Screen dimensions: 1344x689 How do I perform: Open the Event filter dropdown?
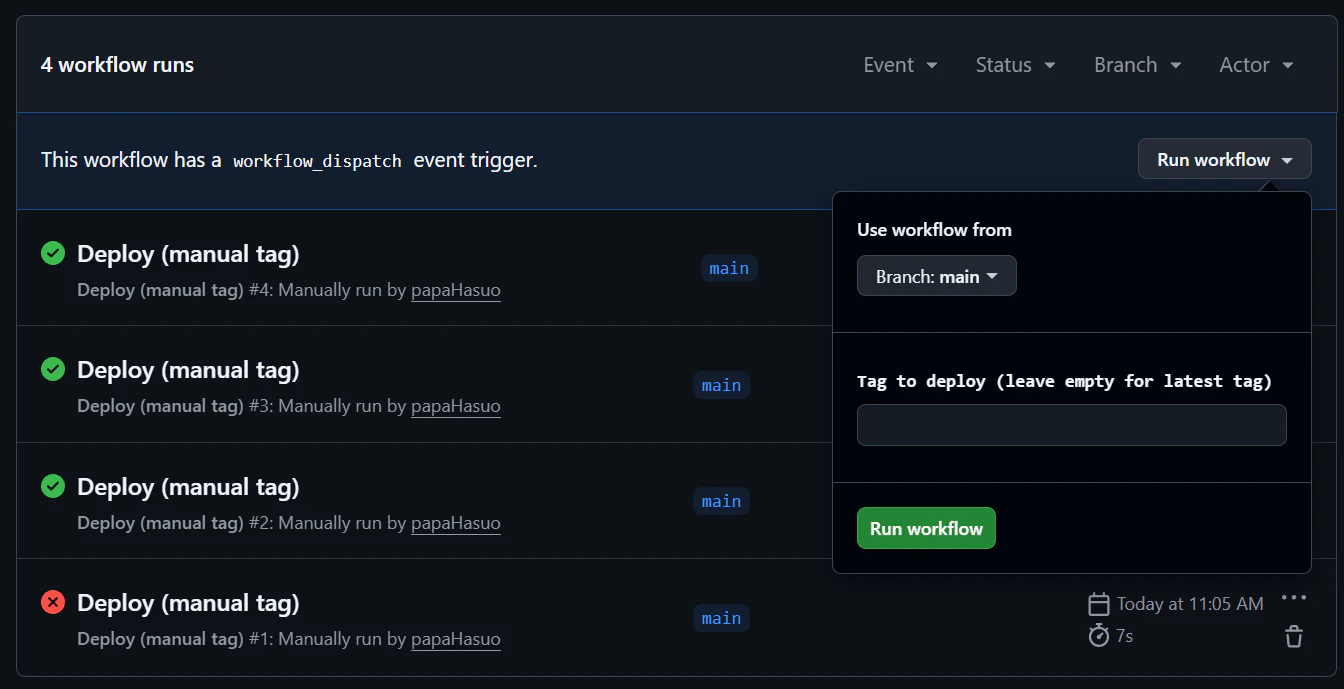tap(901, 65)
